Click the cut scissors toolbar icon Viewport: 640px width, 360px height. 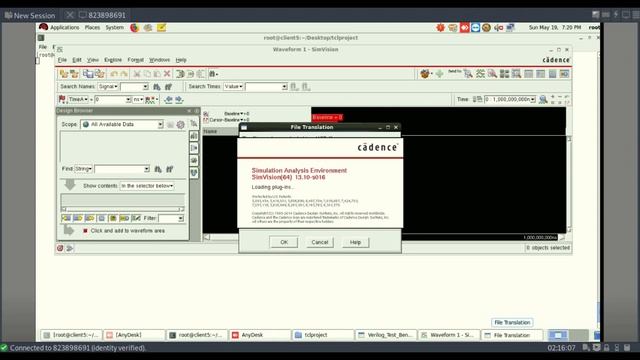(137, 74)
